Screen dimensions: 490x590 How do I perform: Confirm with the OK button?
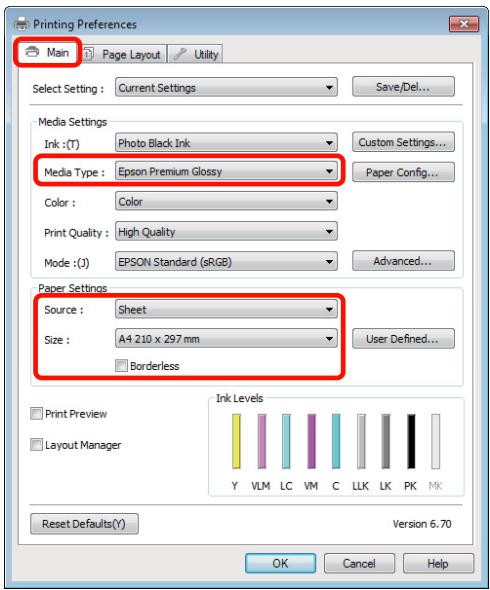click(280, 563)
